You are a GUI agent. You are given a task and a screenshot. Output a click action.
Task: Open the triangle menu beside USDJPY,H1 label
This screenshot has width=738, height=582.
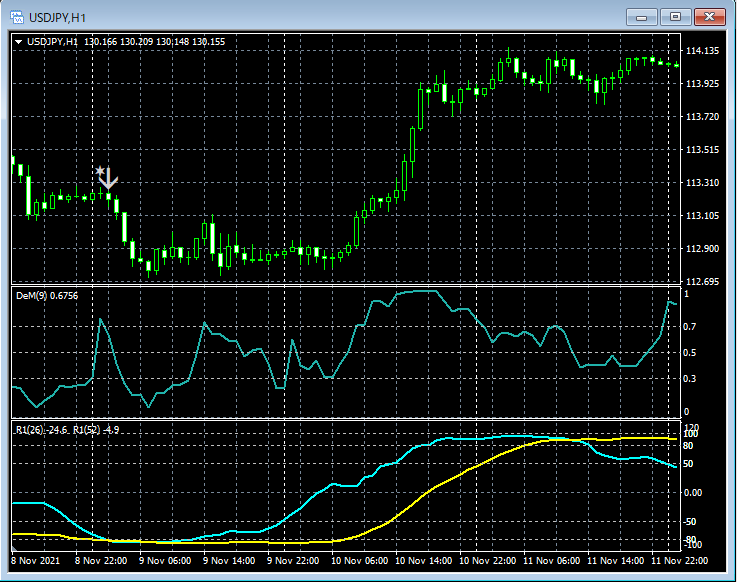coord(19,42)
